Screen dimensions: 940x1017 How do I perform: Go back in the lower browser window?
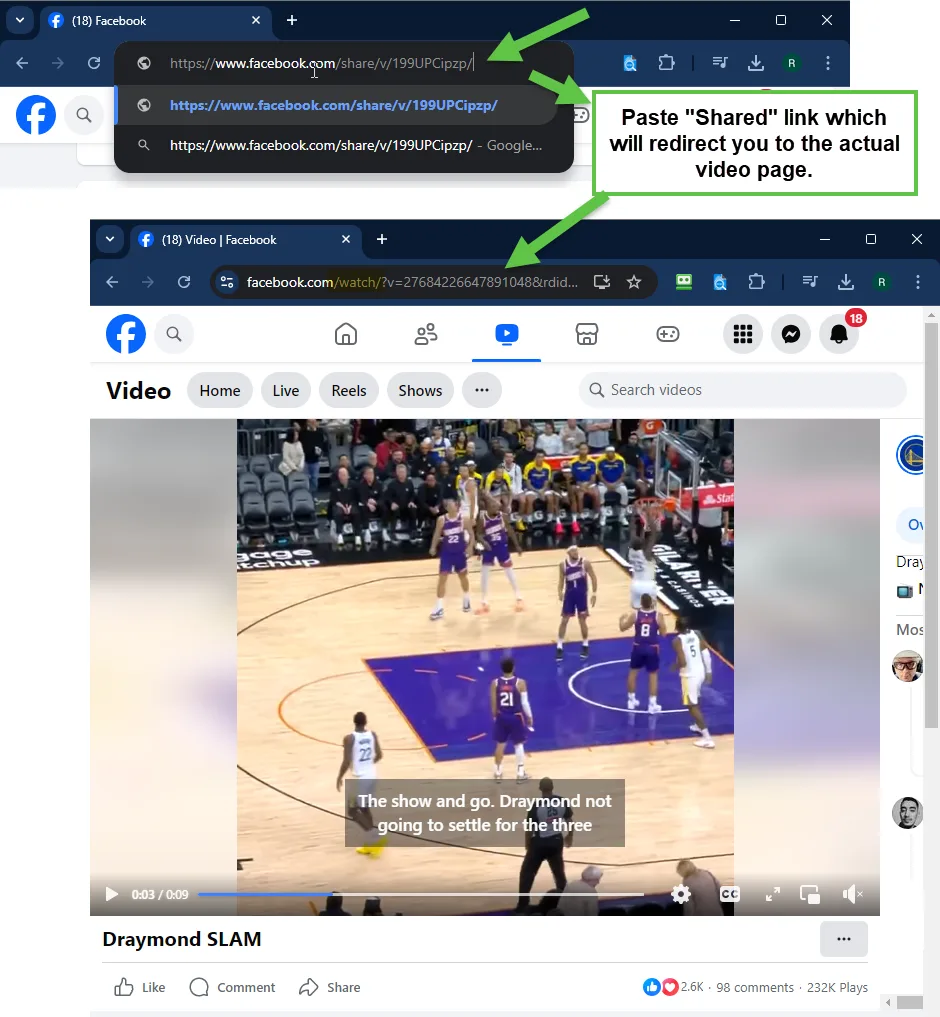[112, 282]
